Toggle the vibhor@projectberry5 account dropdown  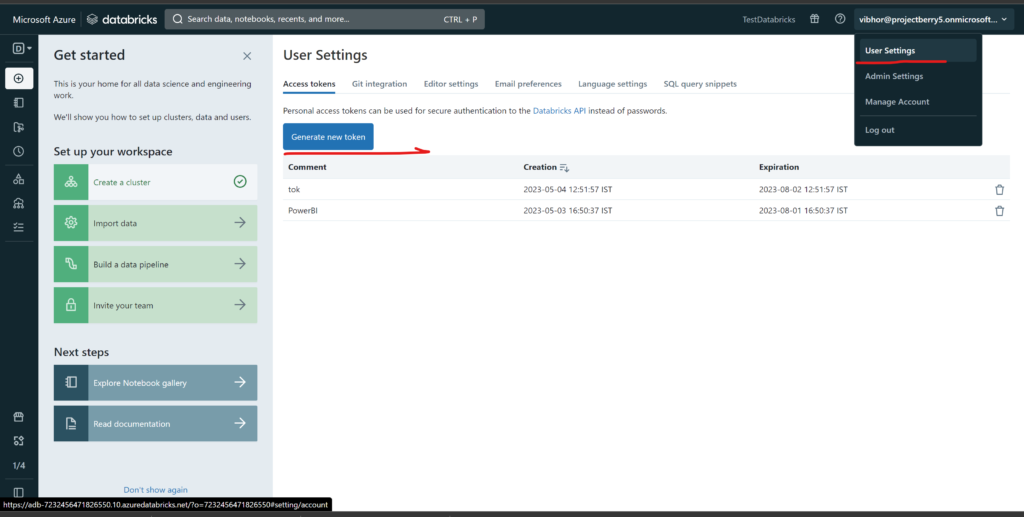[x=934, y=20]
